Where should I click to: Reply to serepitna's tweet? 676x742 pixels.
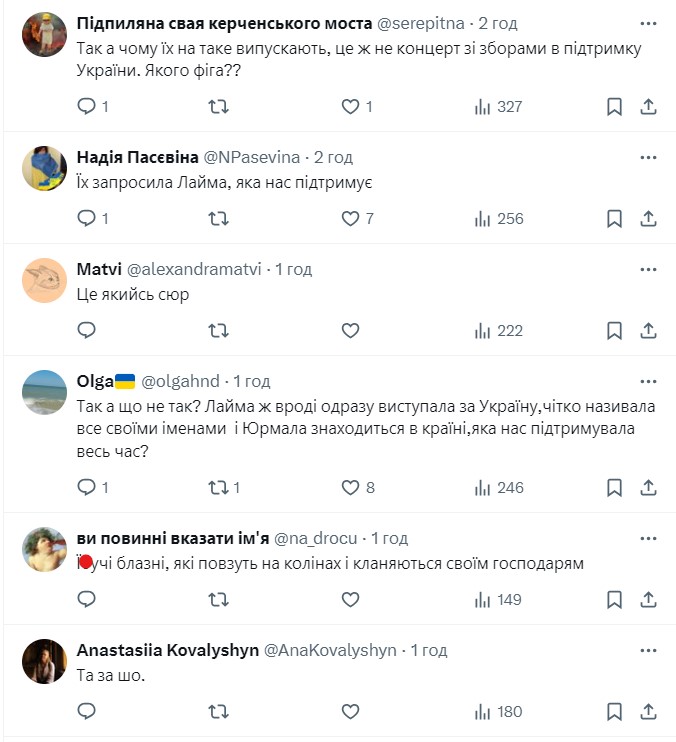point(87,106)
